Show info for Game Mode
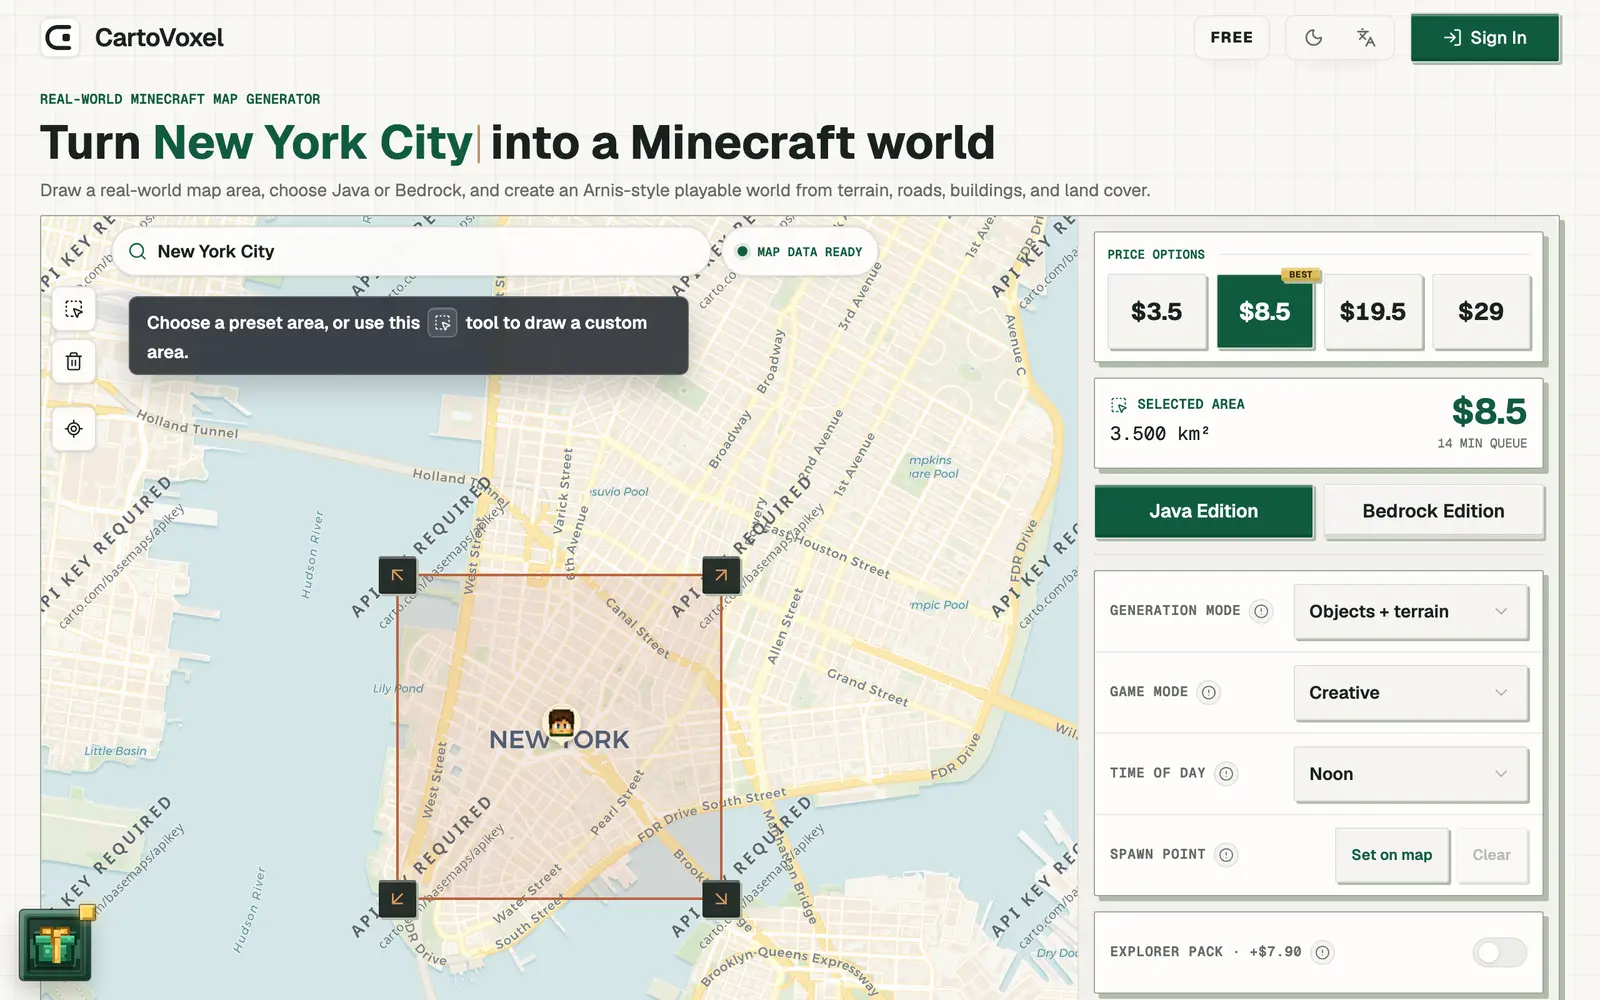 coord(1209,692)
